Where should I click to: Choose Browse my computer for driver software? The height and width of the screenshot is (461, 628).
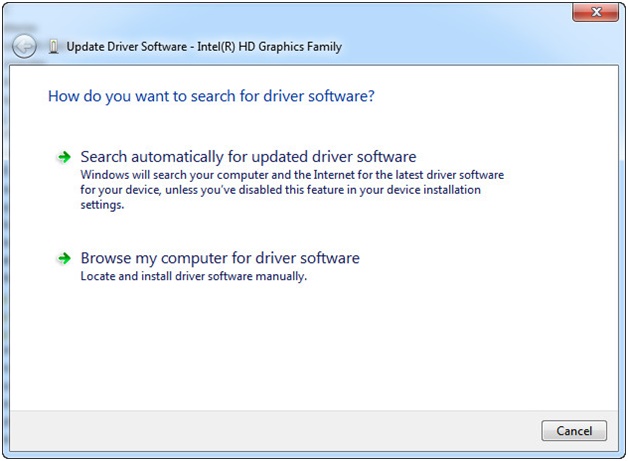219,258
